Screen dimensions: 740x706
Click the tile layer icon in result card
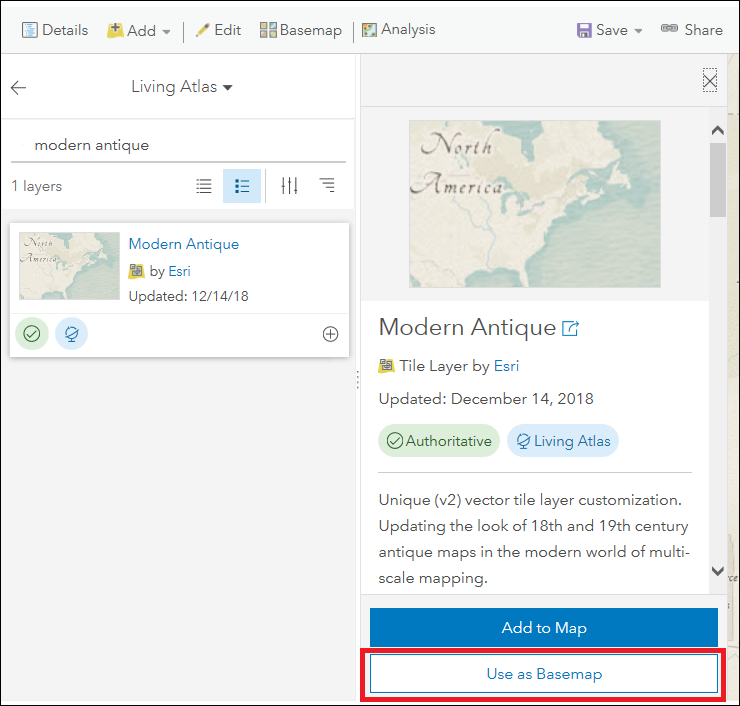click(136, 271)
